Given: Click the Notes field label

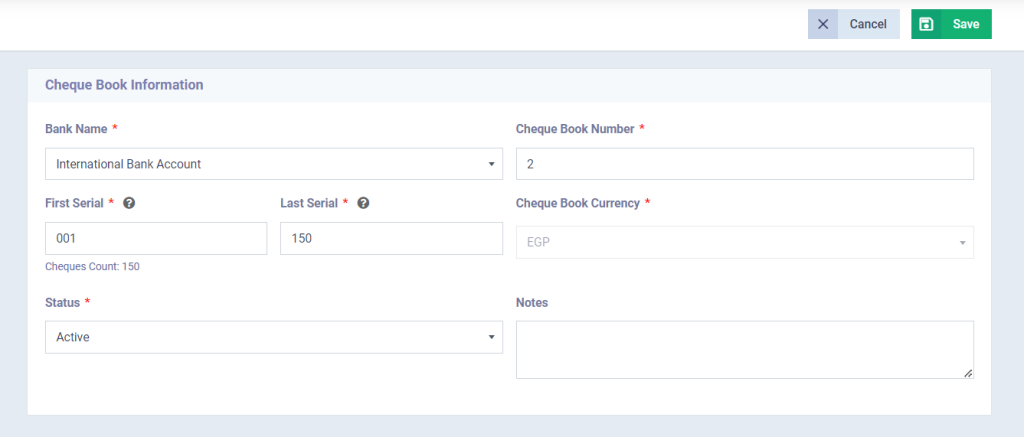Looking at the screenshot, I should tap(531, 302).
